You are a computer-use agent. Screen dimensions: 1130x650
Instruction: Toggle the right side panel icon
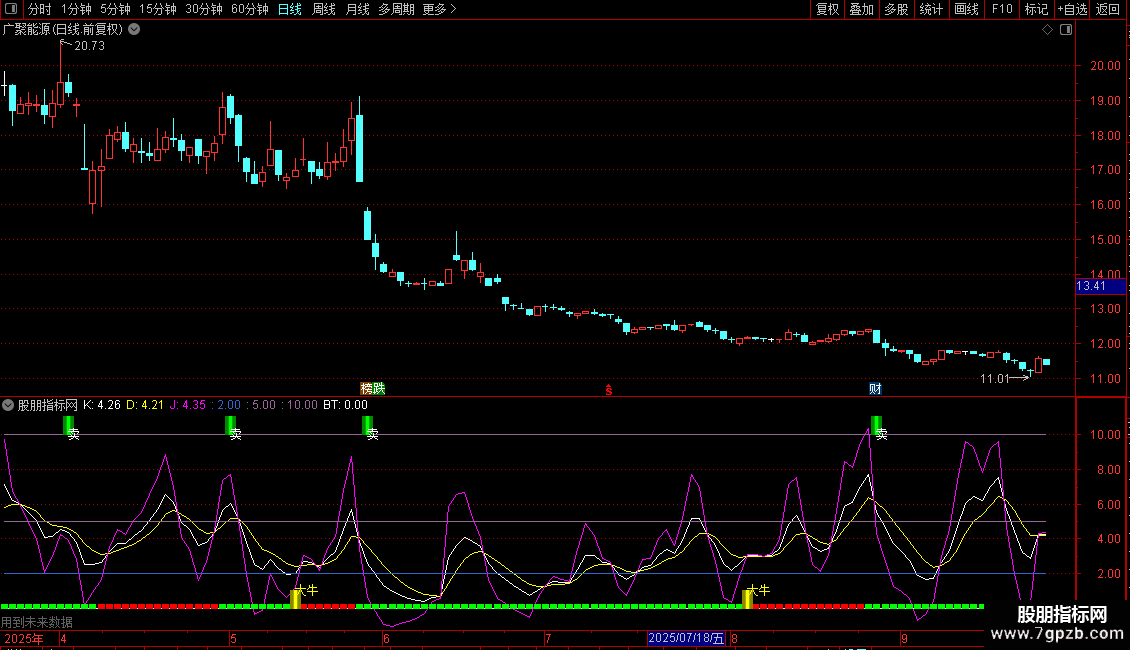point(1066,30)
